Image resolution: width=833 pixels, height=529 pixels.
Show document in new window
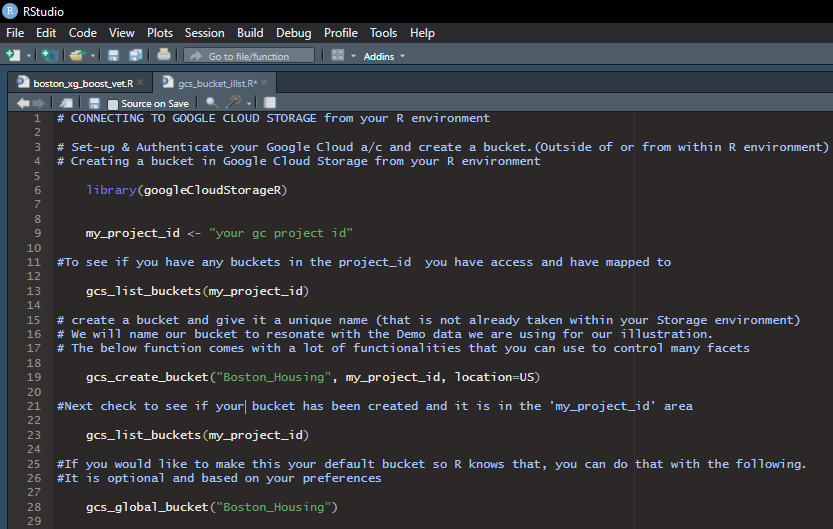click(x=66, y=103)
